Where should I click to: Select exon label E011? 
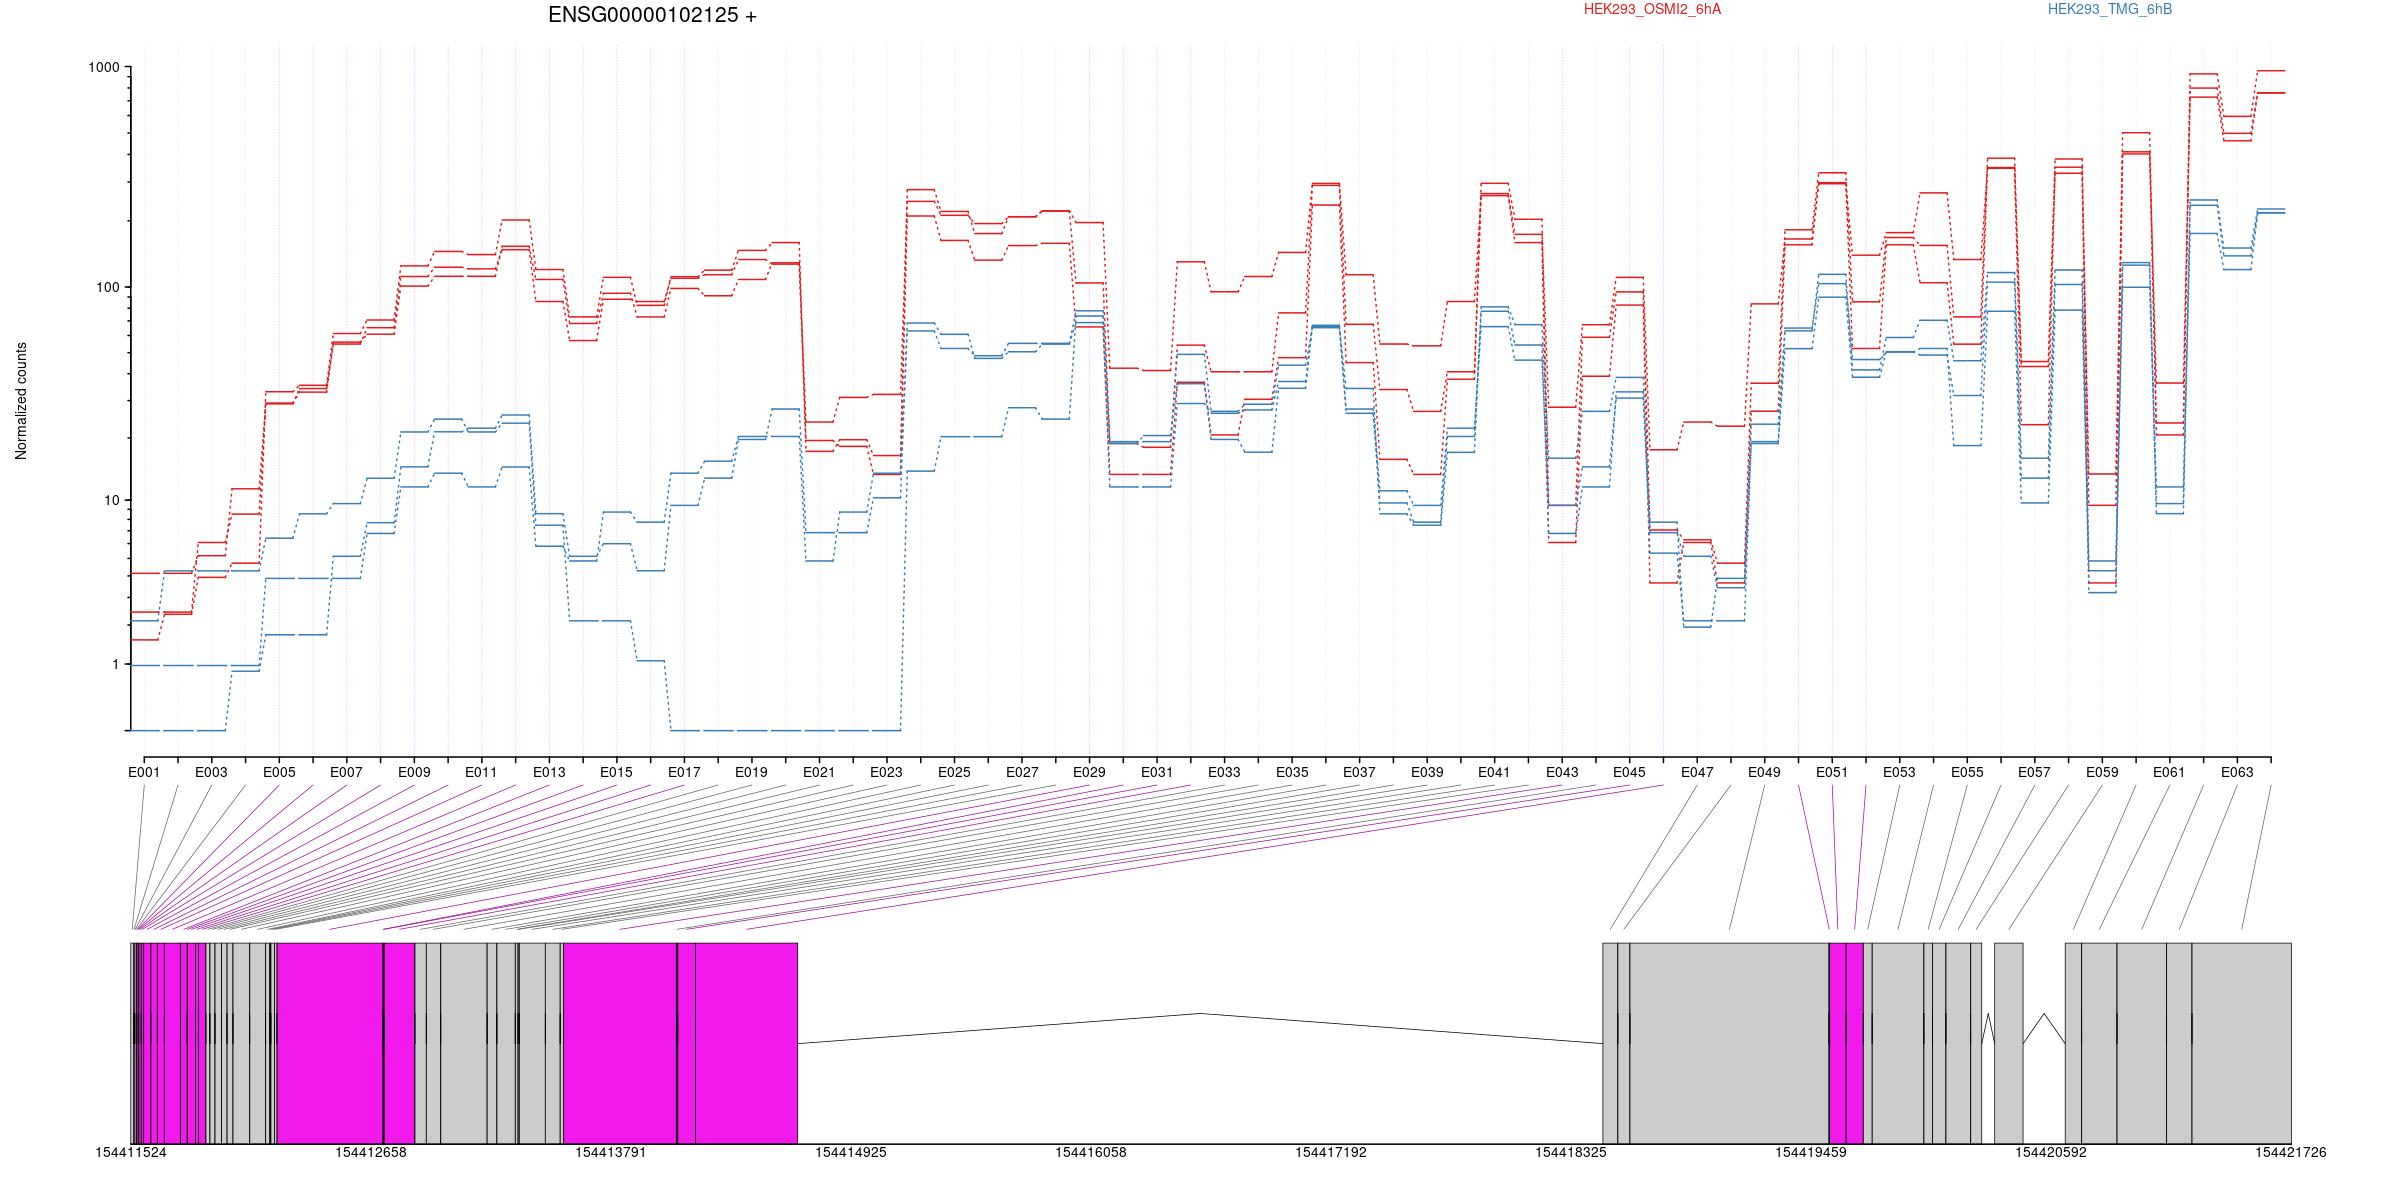[x=481, y=772]
